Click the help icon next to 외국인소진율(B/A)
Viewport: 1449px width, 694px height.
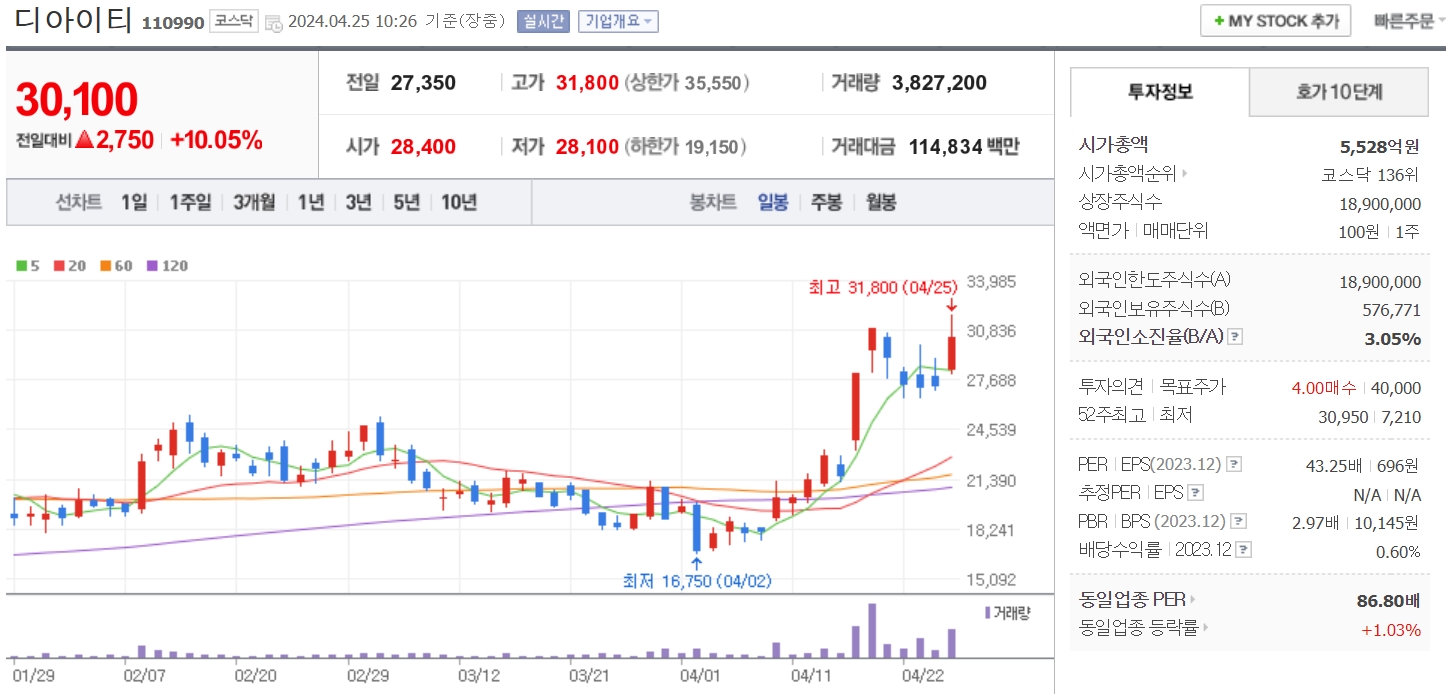click(1236, 337)
